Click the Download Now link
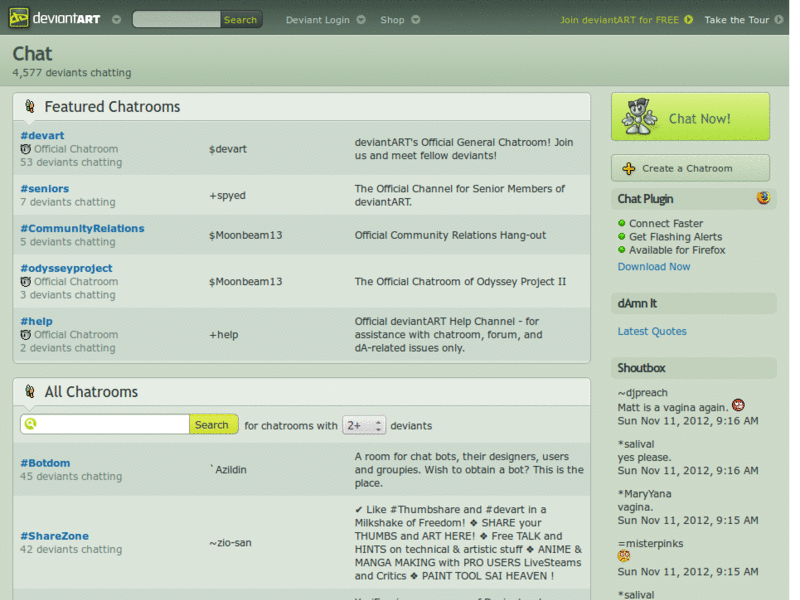Screen dimensions: 800x600 [x=654, y=267]
